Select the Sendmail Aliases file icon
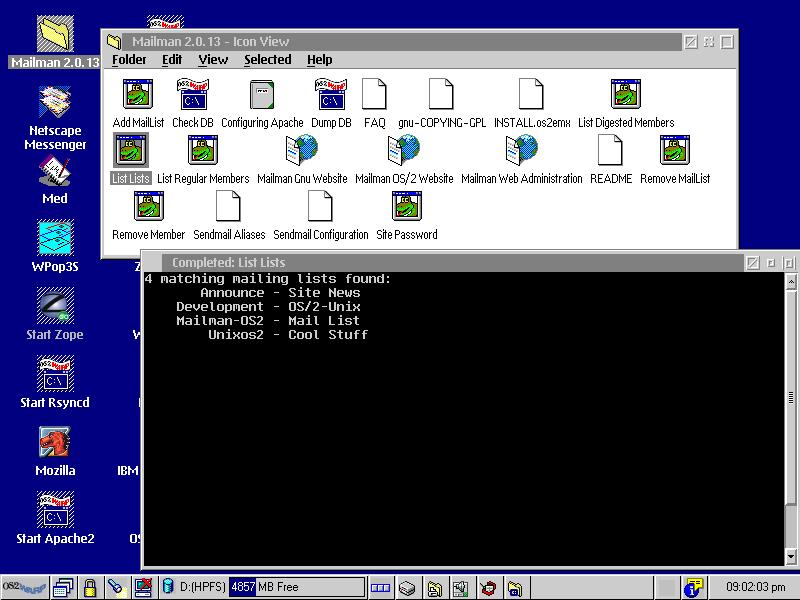Screen dimensions: 800x600 click(x=228, y=206)
